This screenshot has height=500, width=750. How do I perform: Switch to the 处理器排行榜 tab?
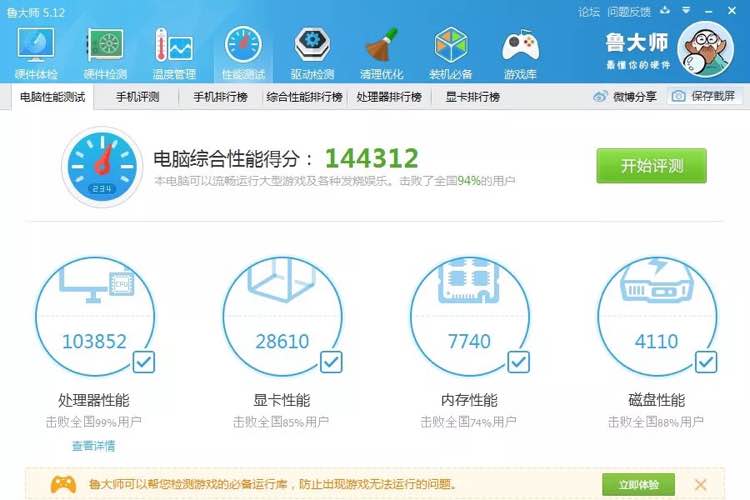(x=389, y=97)
